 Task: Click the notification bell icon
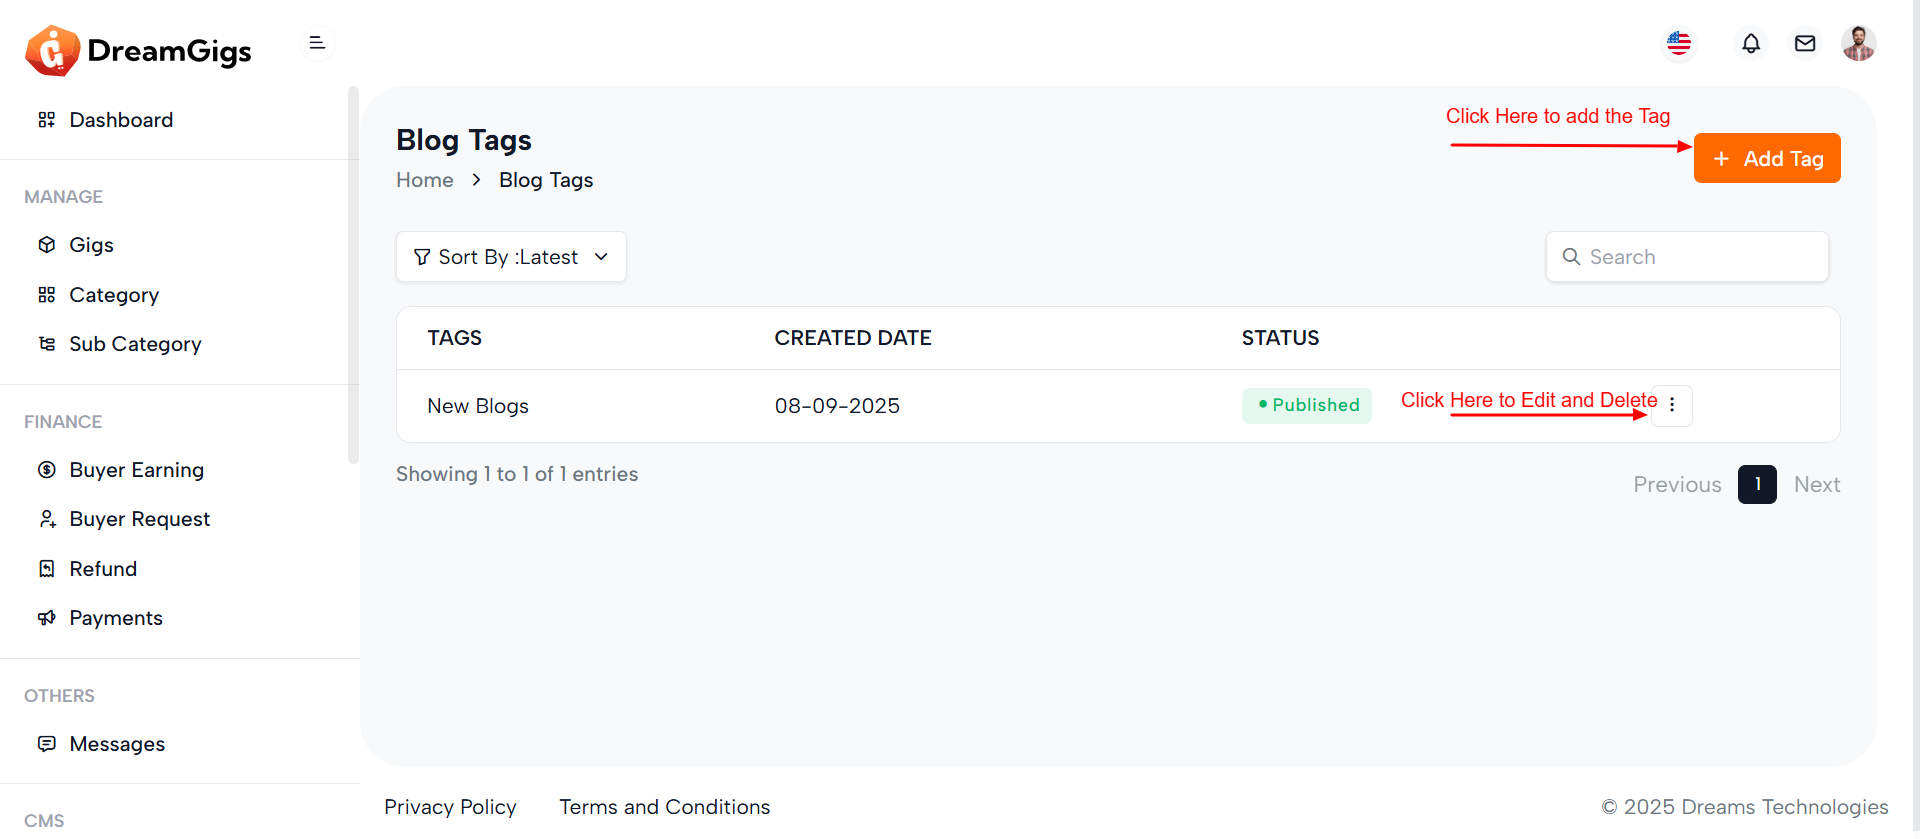1750,44
